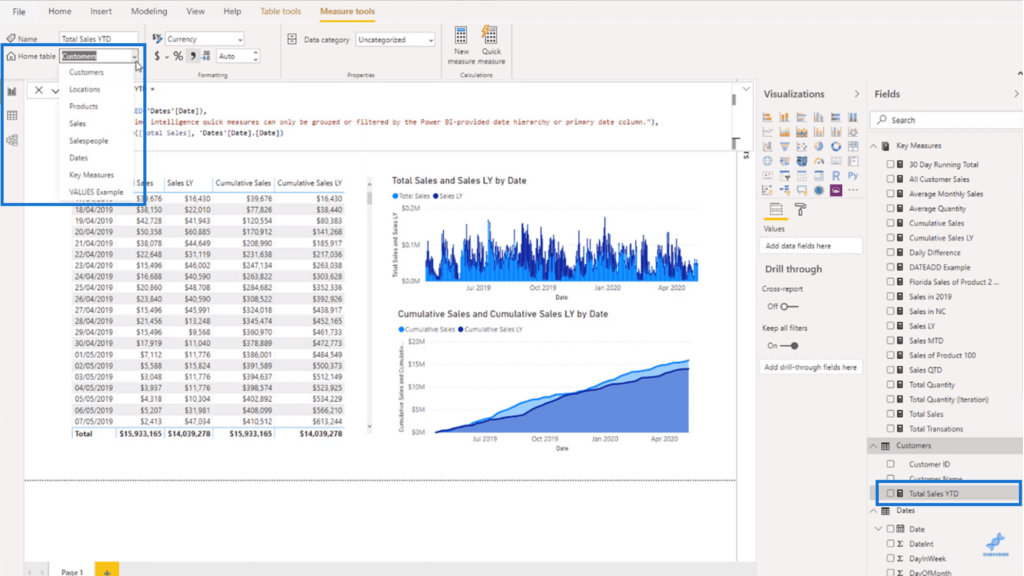Add a new report page

(107, 570)
